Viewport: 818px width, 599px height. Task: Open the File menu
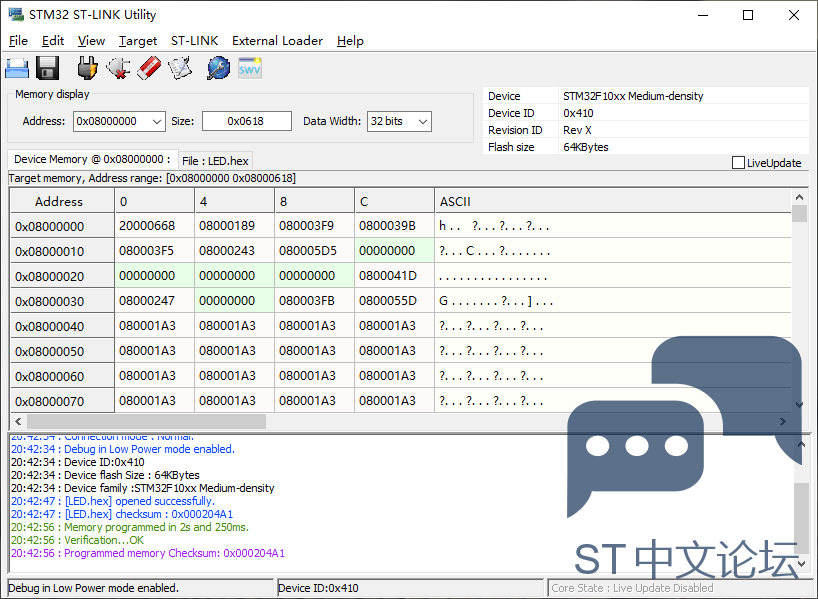tap(18, 41)
